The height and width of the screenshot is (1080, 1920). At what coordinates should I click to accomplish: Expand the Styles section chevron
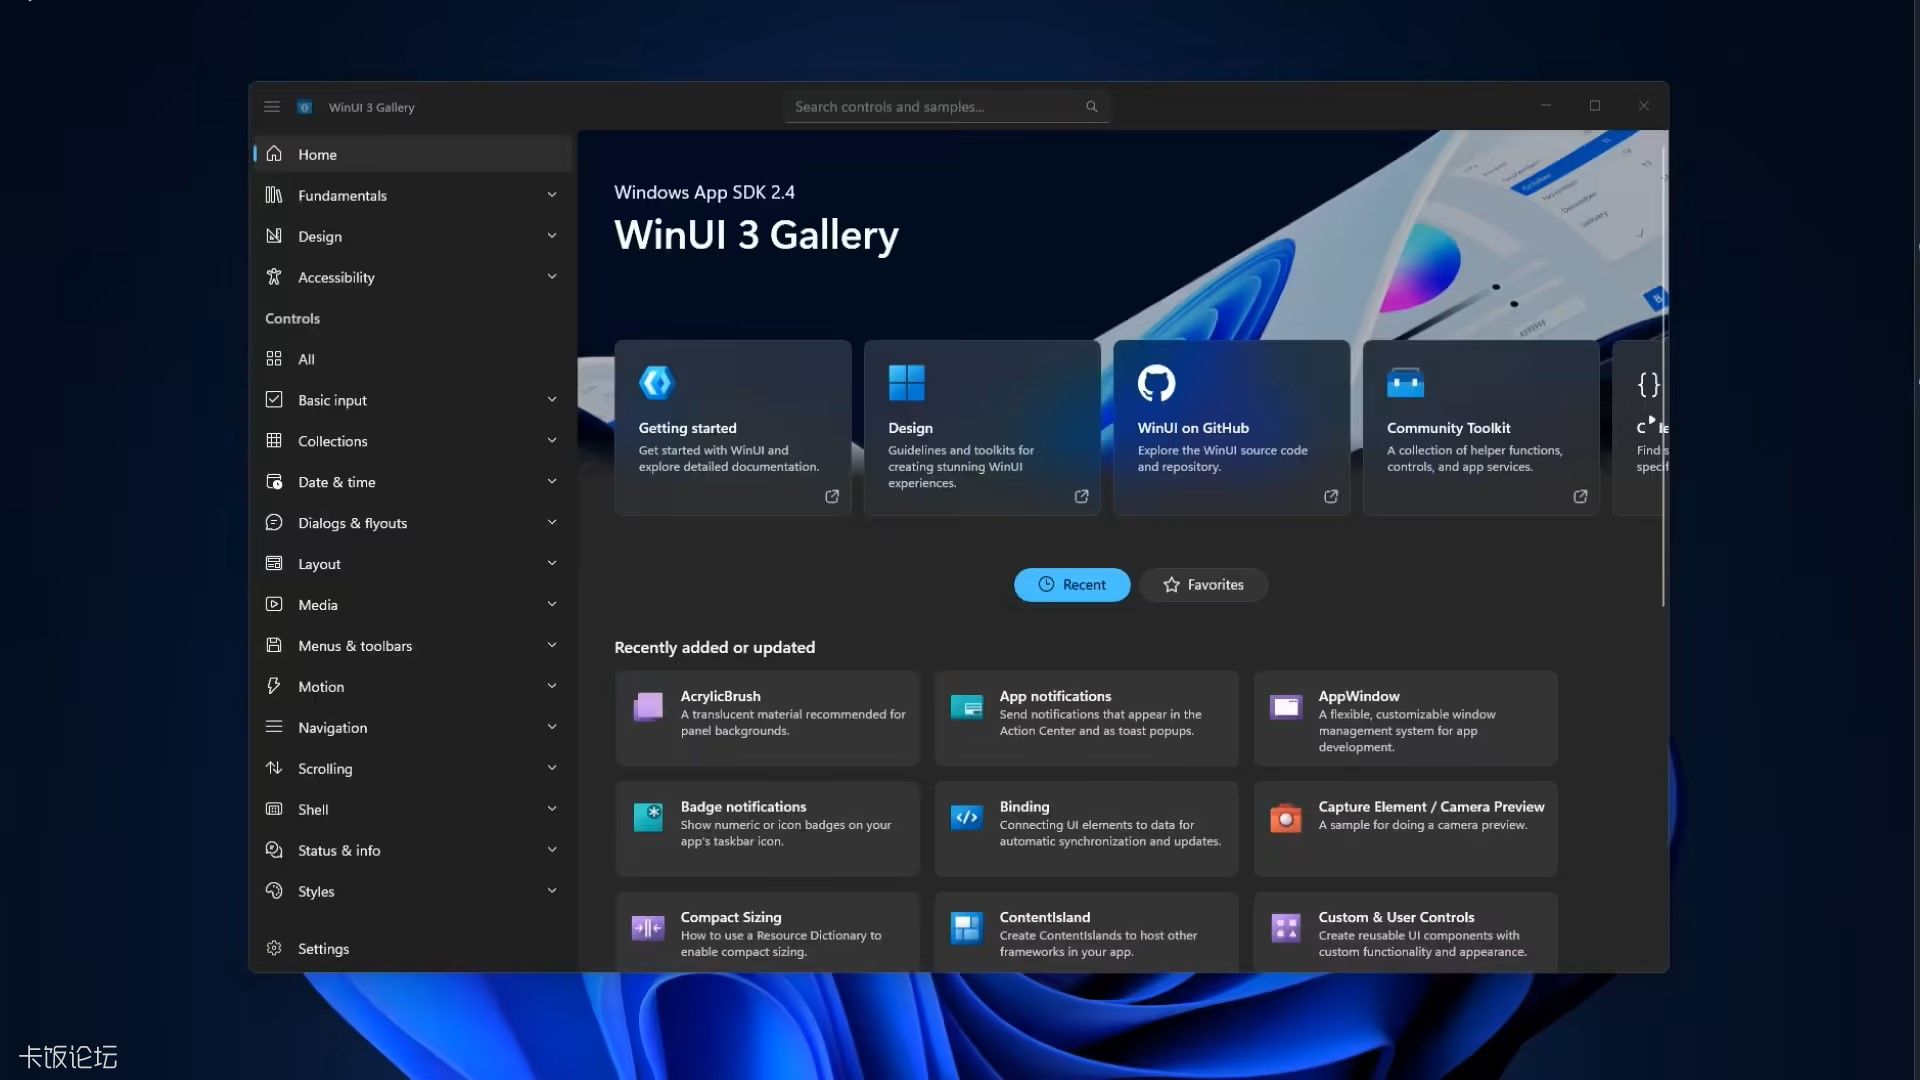(x=552, y=891)
